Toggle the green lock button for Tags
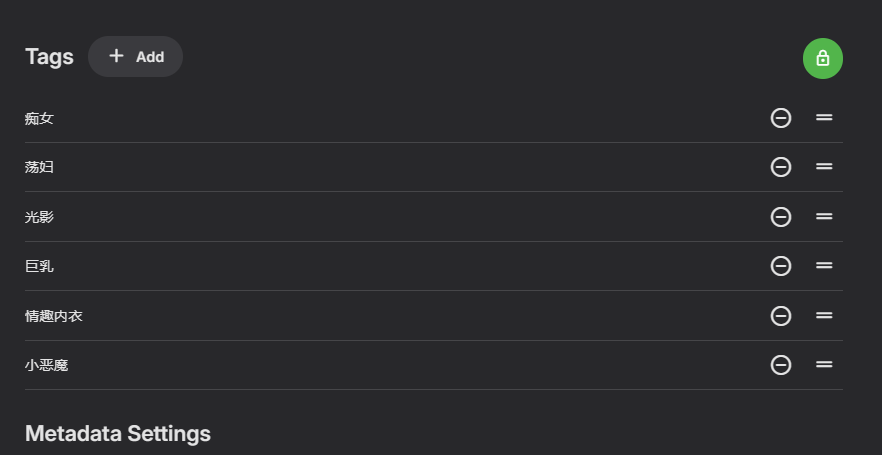Viewport: 882px width, 455px height. pyautogui.click(x=822, y=58)
